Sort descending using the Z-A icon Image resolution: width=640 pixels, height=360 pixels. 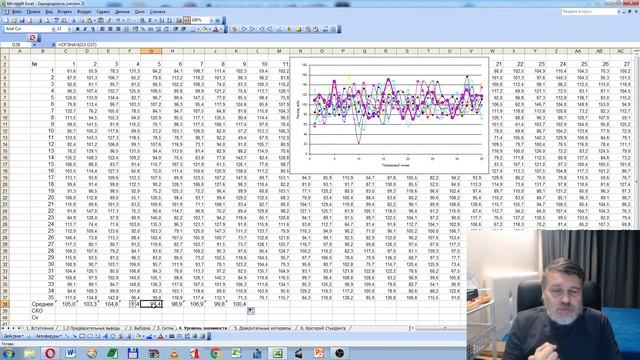[169, 20]
